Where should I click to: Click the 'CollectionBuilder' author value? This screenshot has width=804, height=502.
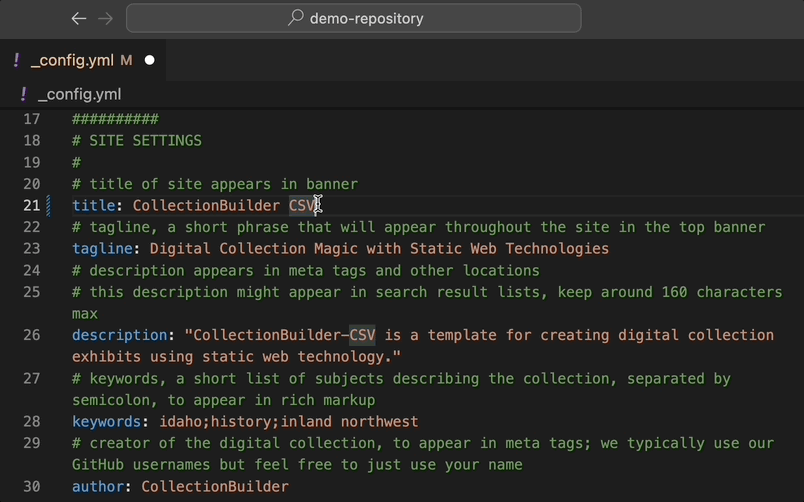[215, 486]
